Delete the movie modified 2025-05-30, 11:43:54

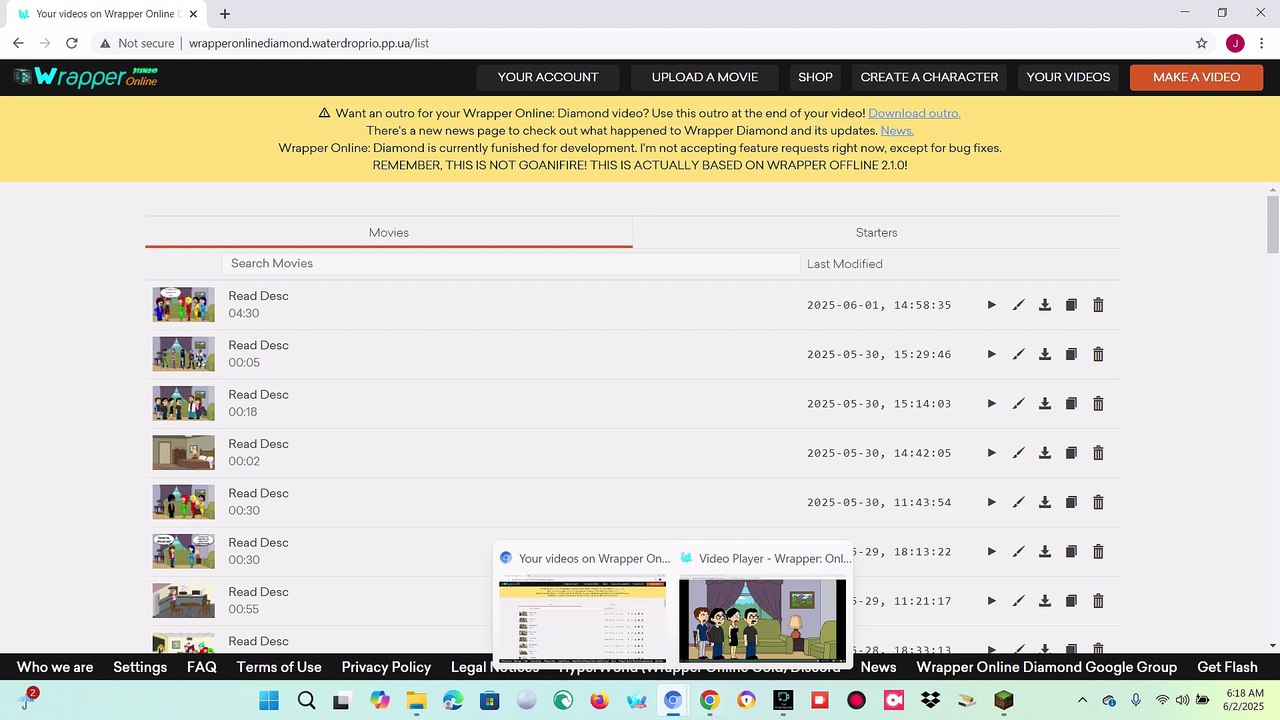[x=1098, y=502]
